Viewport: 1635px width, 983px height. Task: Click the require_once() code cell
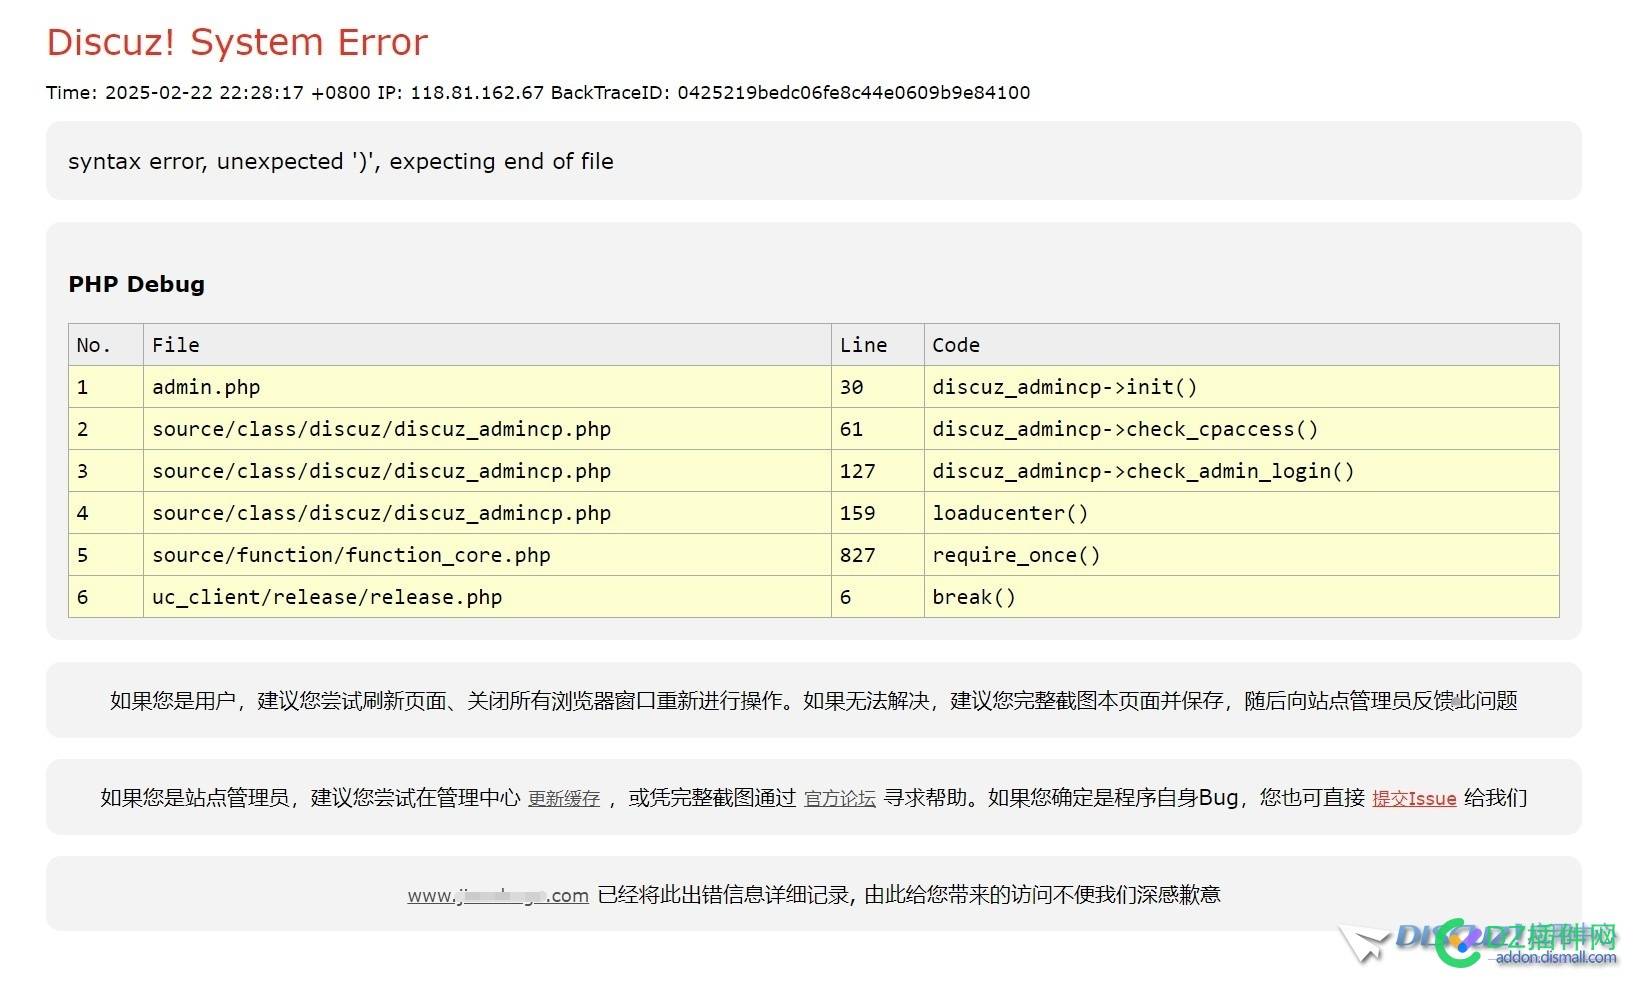[x=1241, y=555]
